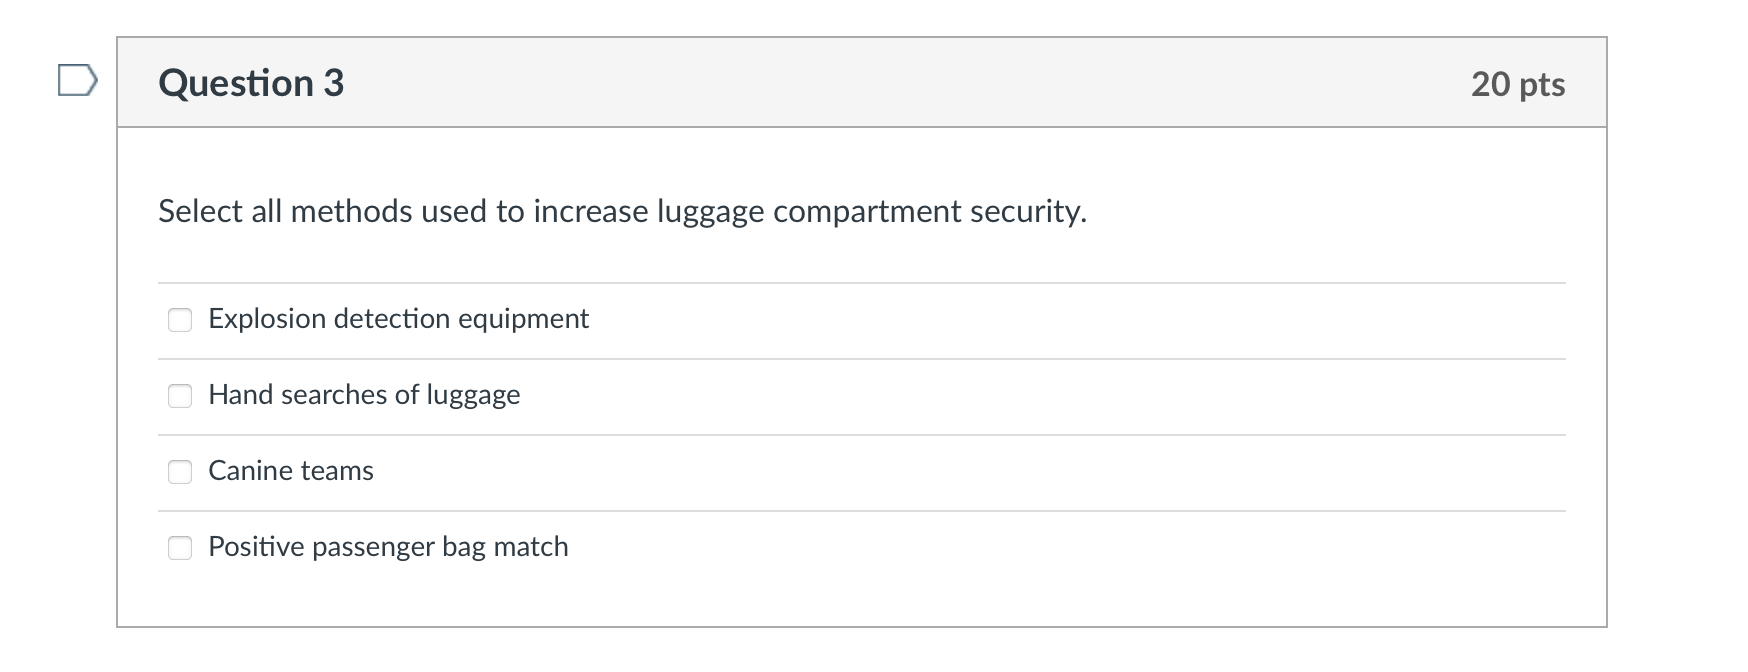The height and width of the screenshot is (672, 1748).
Task: Tick the checkbox next to Canine teams
Action: click(179, 472)
